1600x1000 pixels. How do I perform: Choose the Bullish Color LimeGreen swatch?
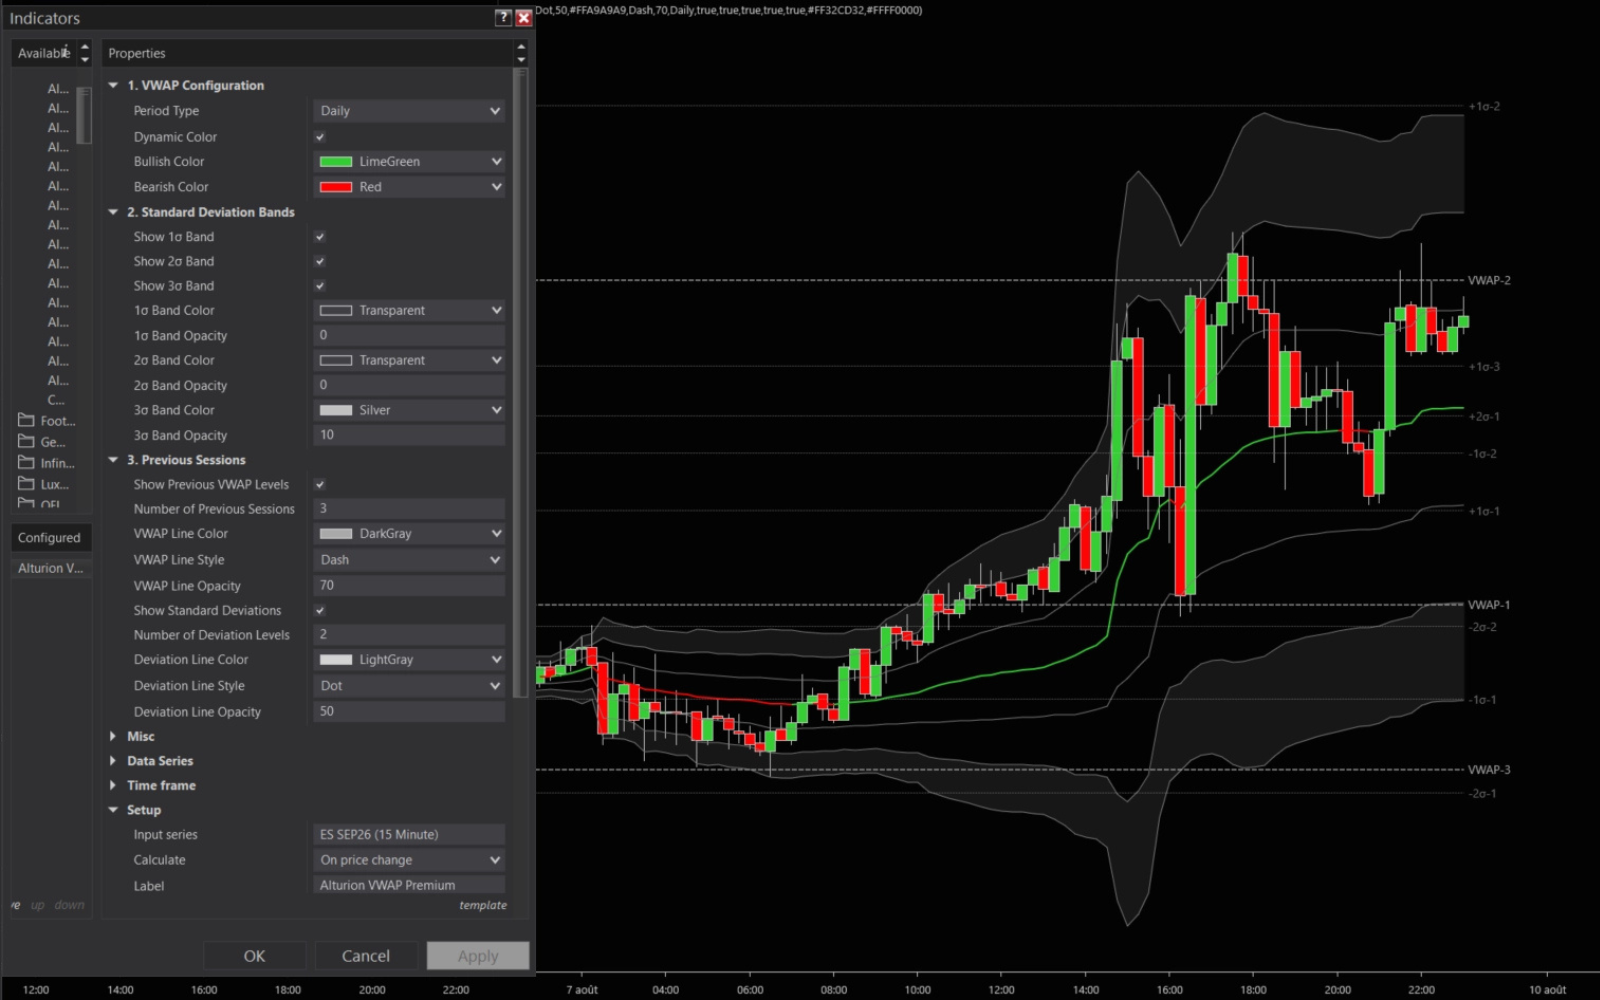(336, 162)
